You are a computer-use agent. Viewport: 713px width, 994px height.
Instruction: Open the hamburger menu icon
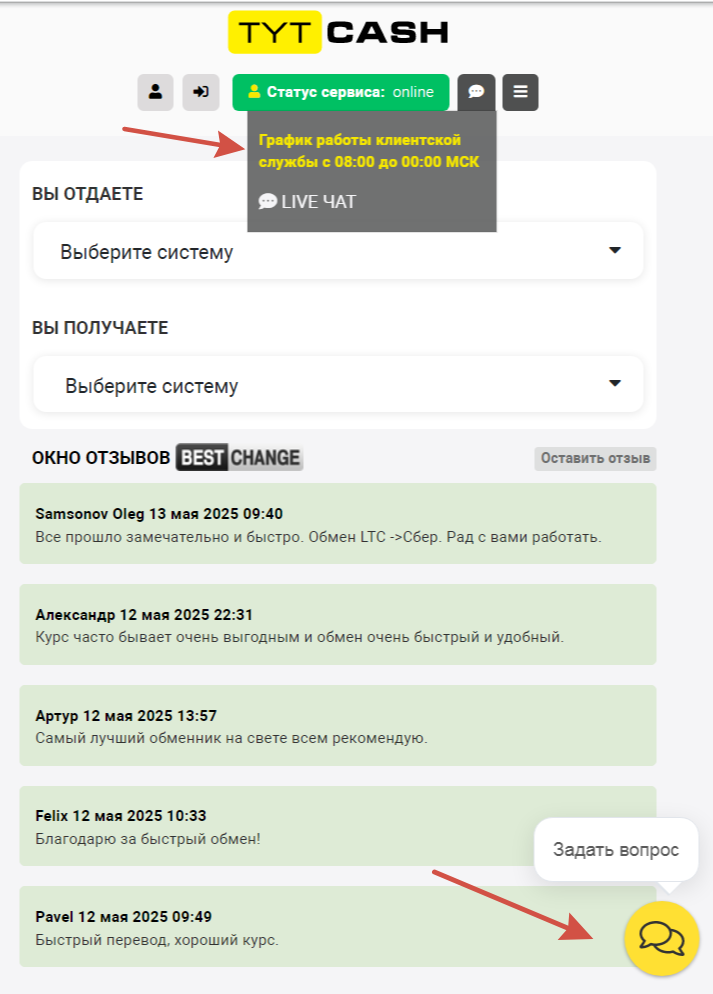[x=520, y=92]
